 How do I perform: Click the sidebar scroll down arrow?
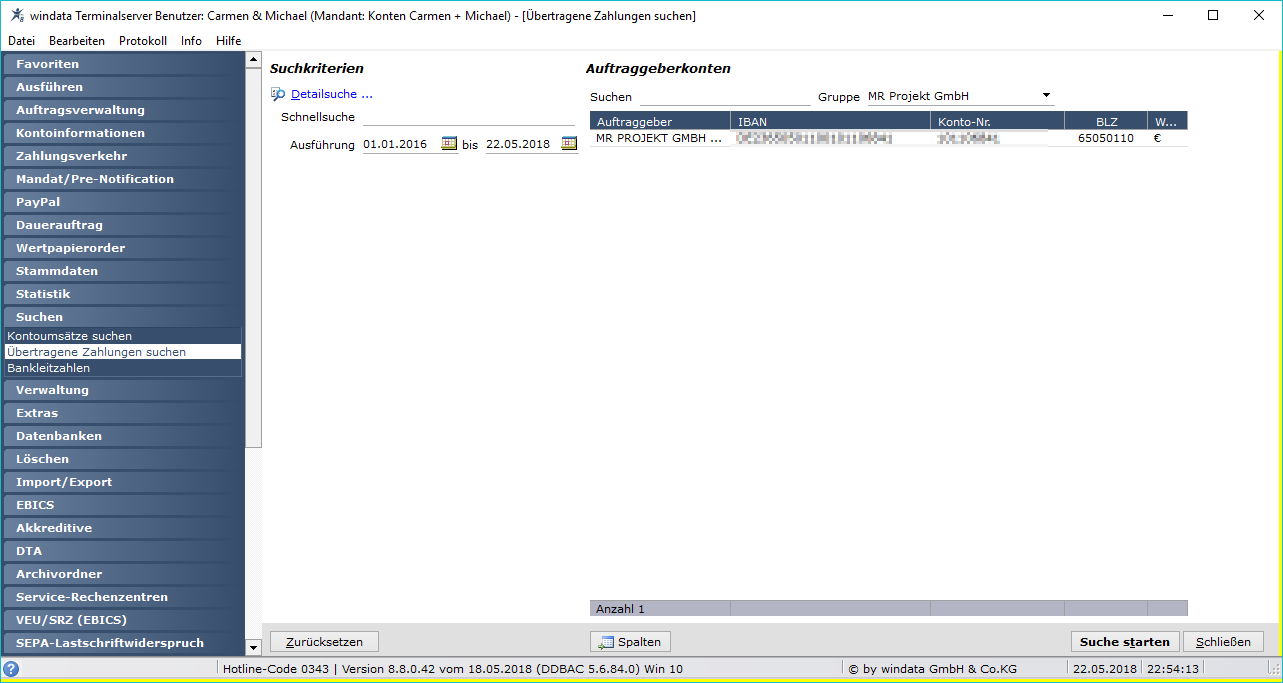tap(253, 648)
